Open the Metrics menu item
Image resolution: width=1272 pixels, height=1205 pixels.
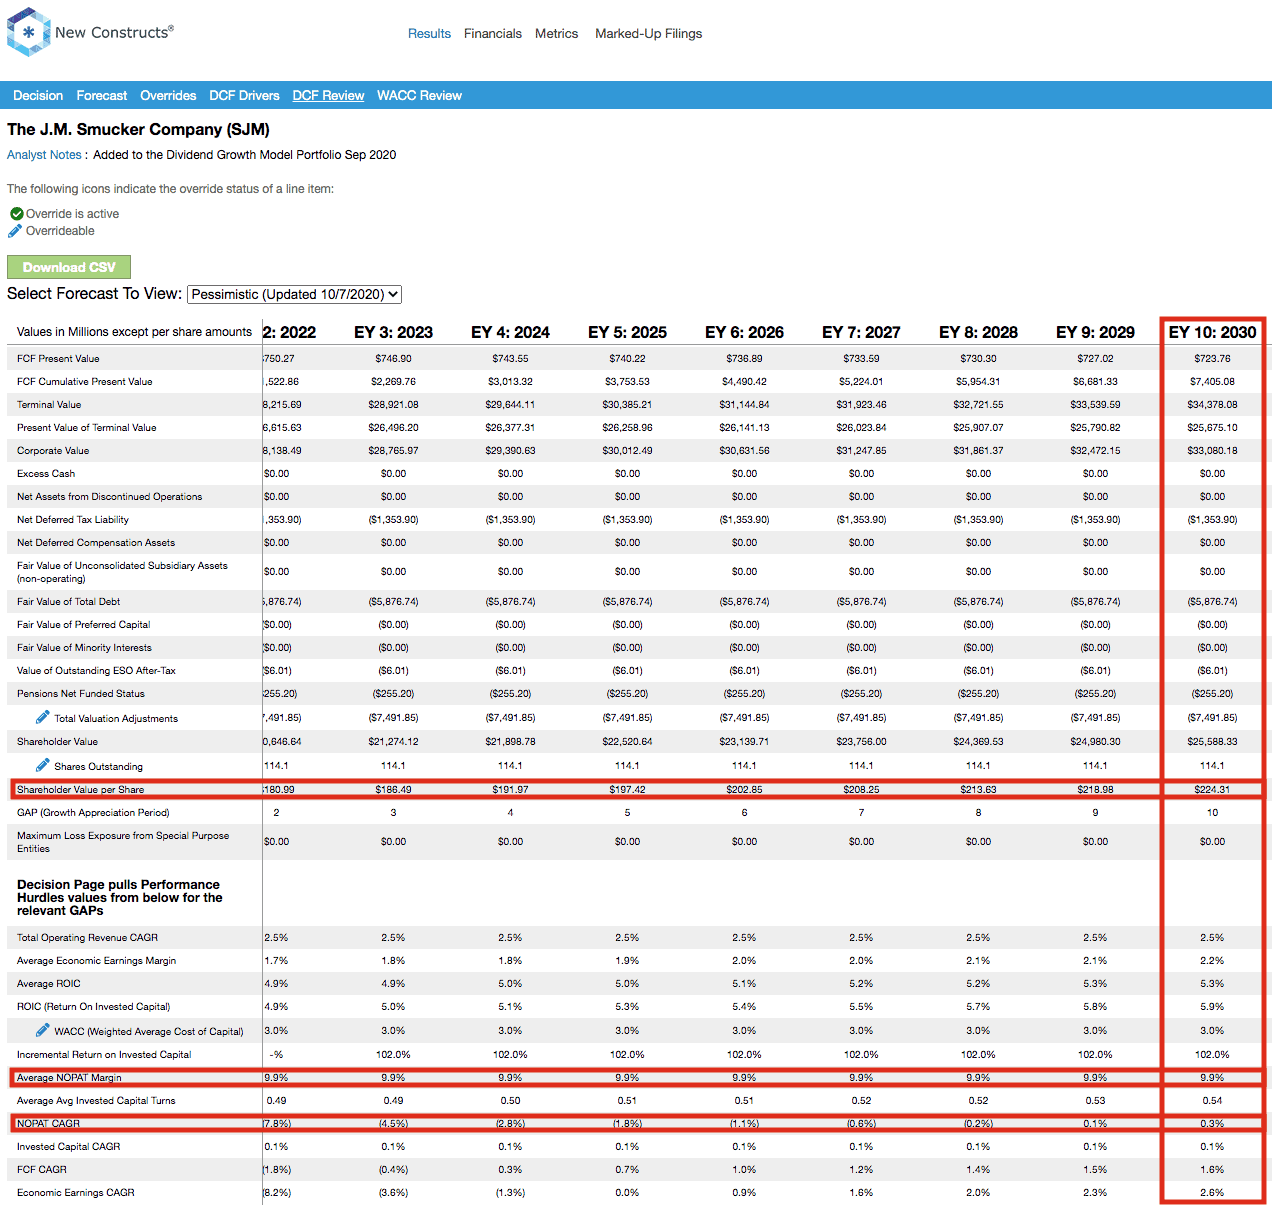coord(556,33)
